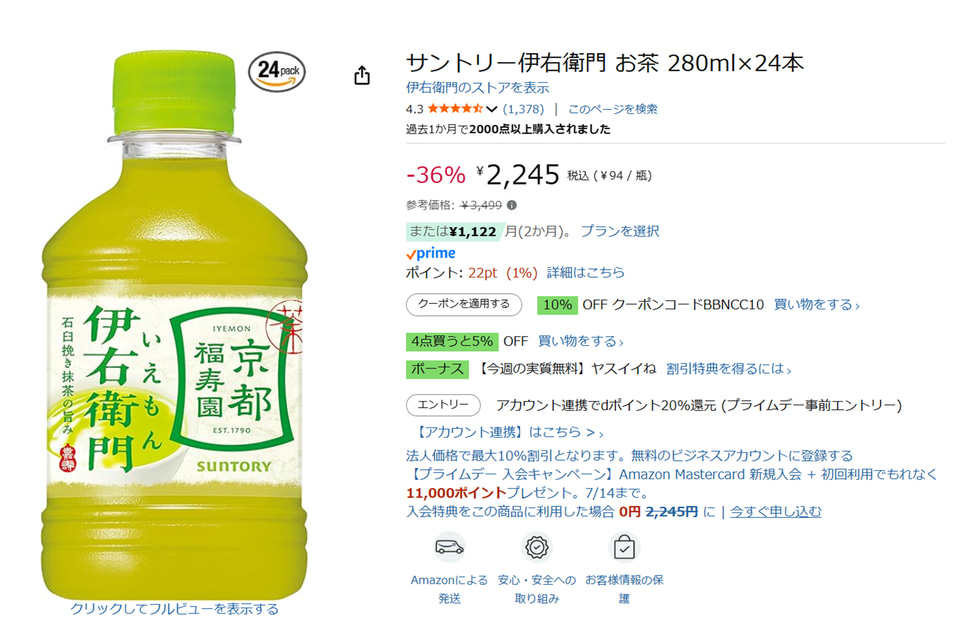Click the 24 pack badge icon
960x640 pixels.
(277, 72)
